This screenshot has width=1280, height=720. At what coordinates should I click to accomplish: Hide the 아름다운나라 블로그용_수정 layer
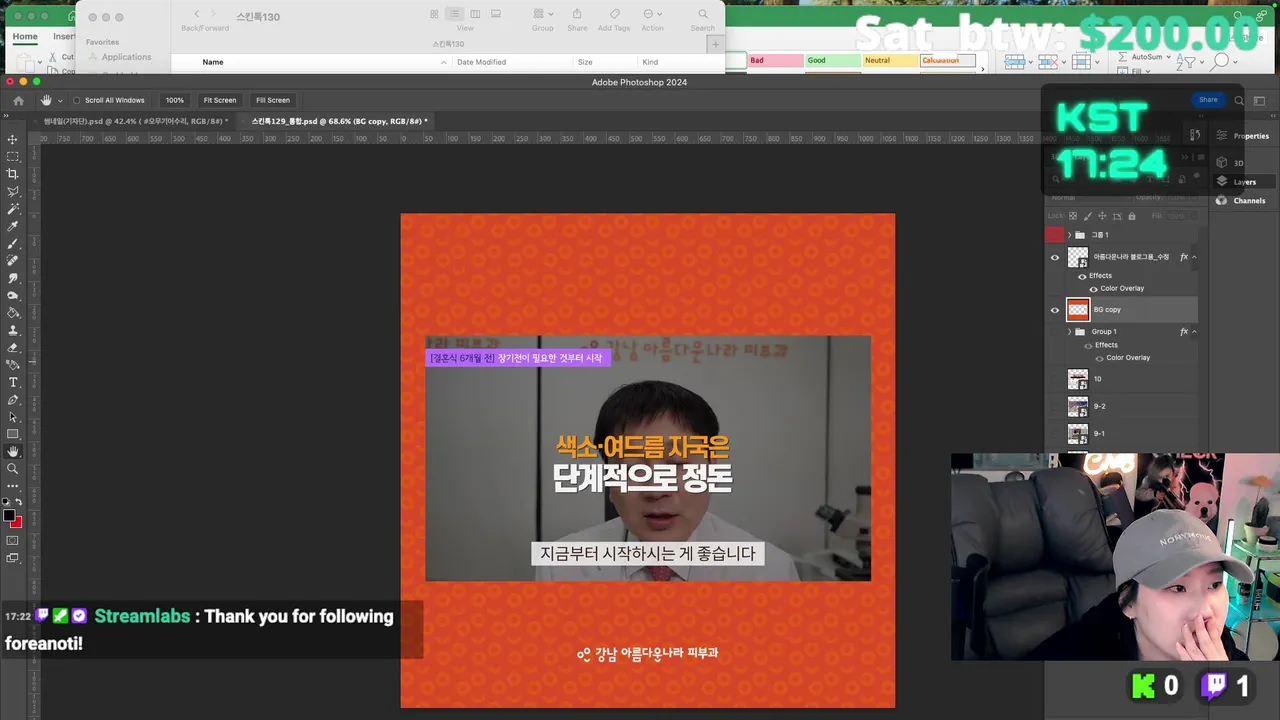tap(1054, 257)
